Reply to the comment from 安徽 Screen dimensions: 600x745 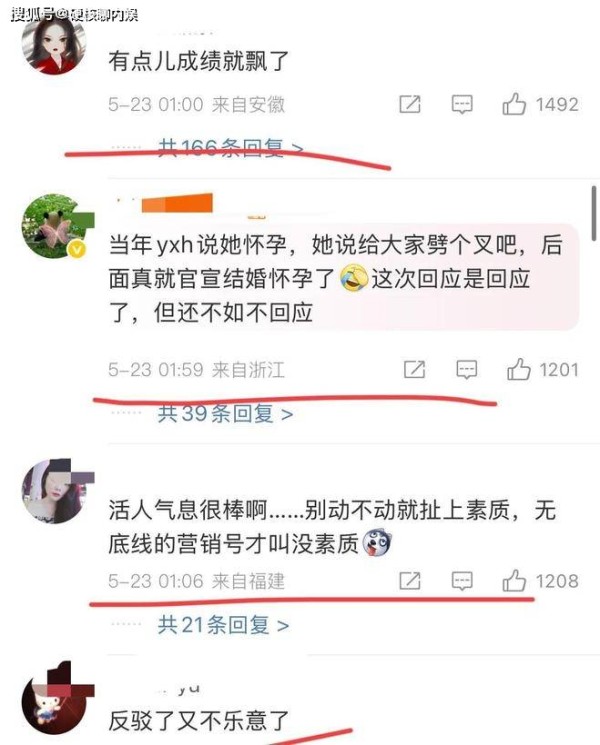click(x=462, y=104)
